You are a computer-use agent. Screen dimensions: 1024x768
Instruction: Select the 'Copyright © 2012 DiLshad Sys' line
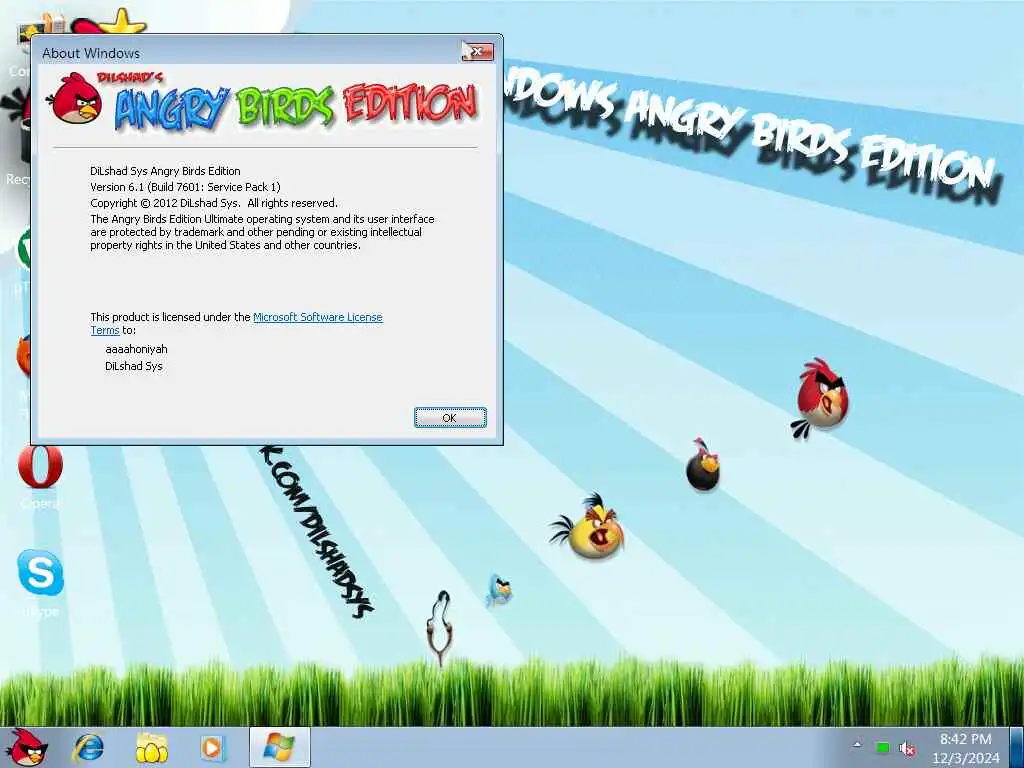214,203
